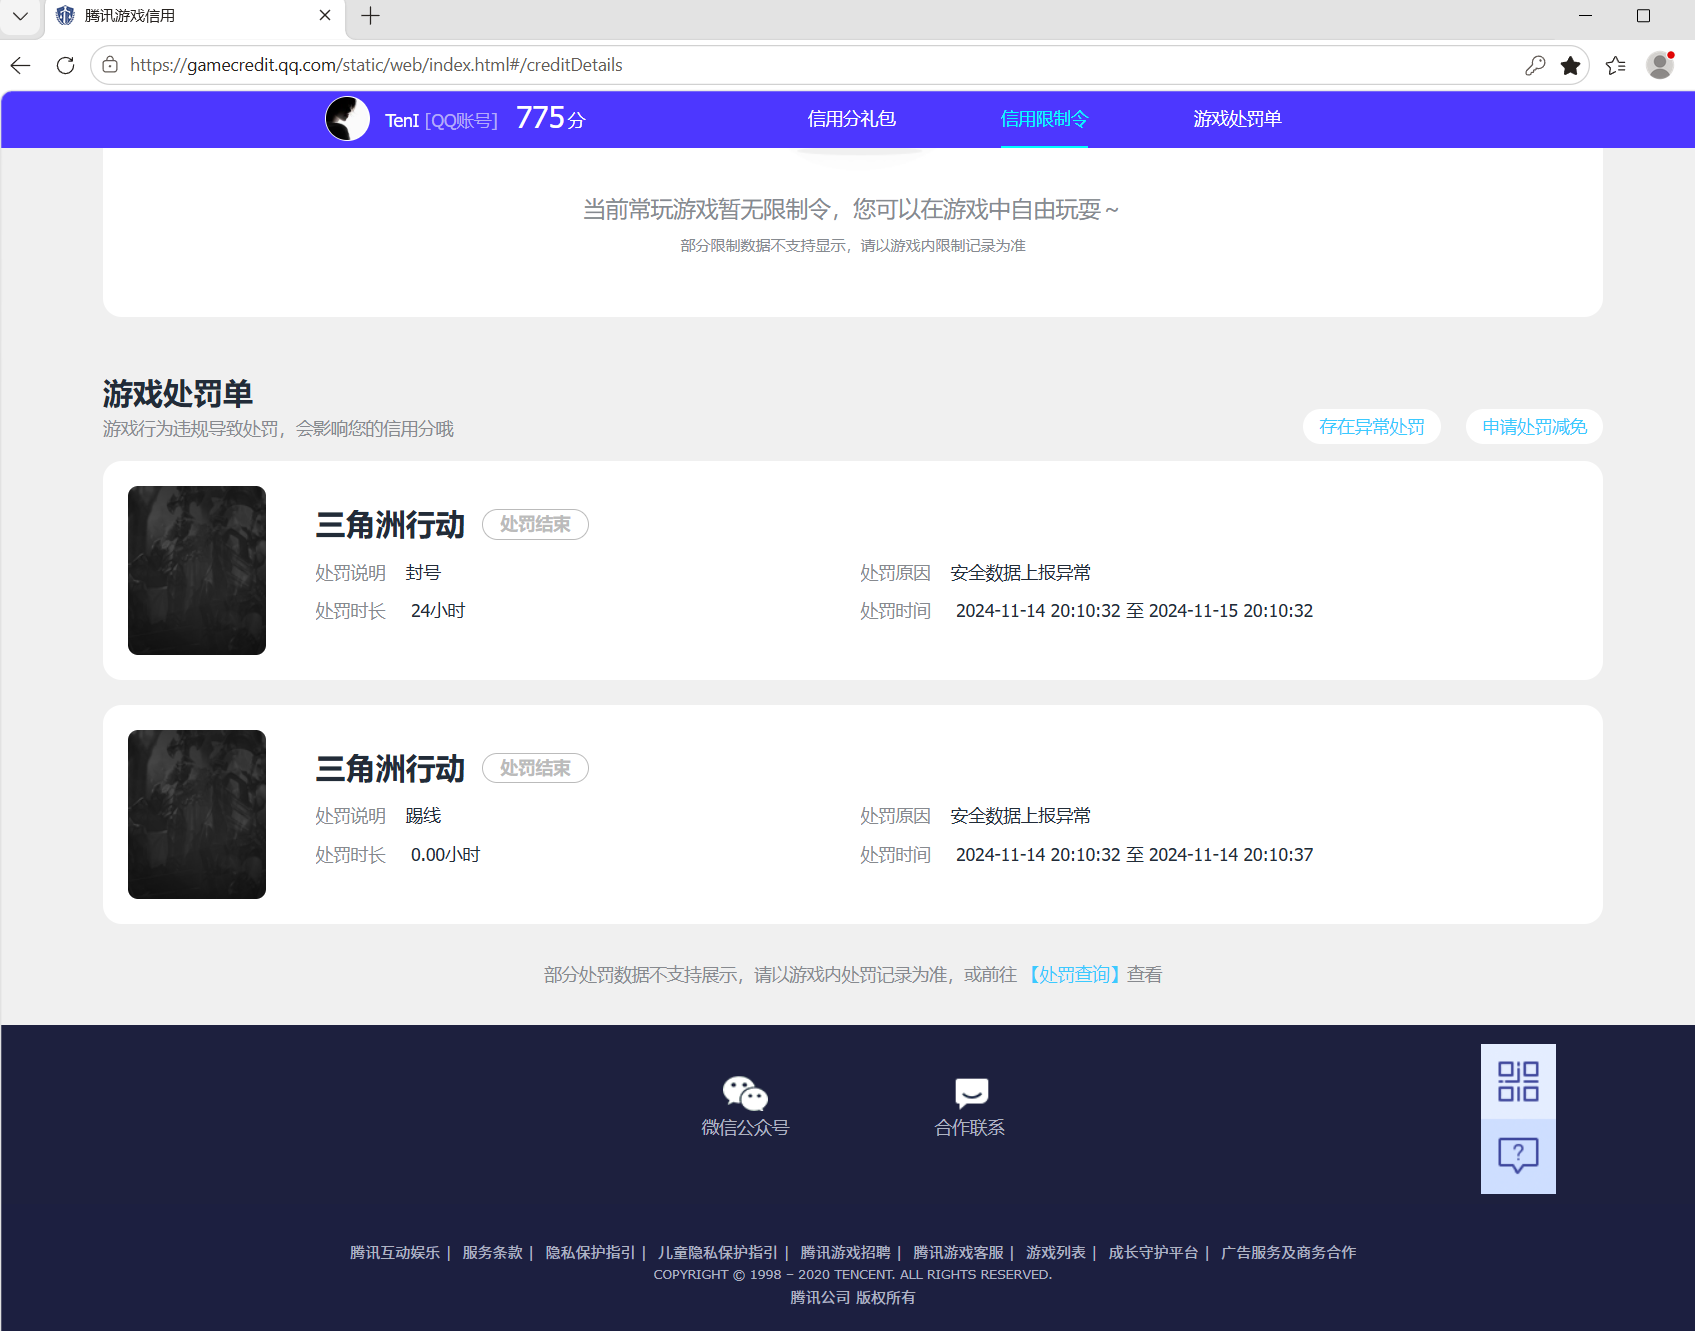Click 处罚结束 badge on the 封号 record
The image size is (1695, 1331).
[x=535, y=524]
